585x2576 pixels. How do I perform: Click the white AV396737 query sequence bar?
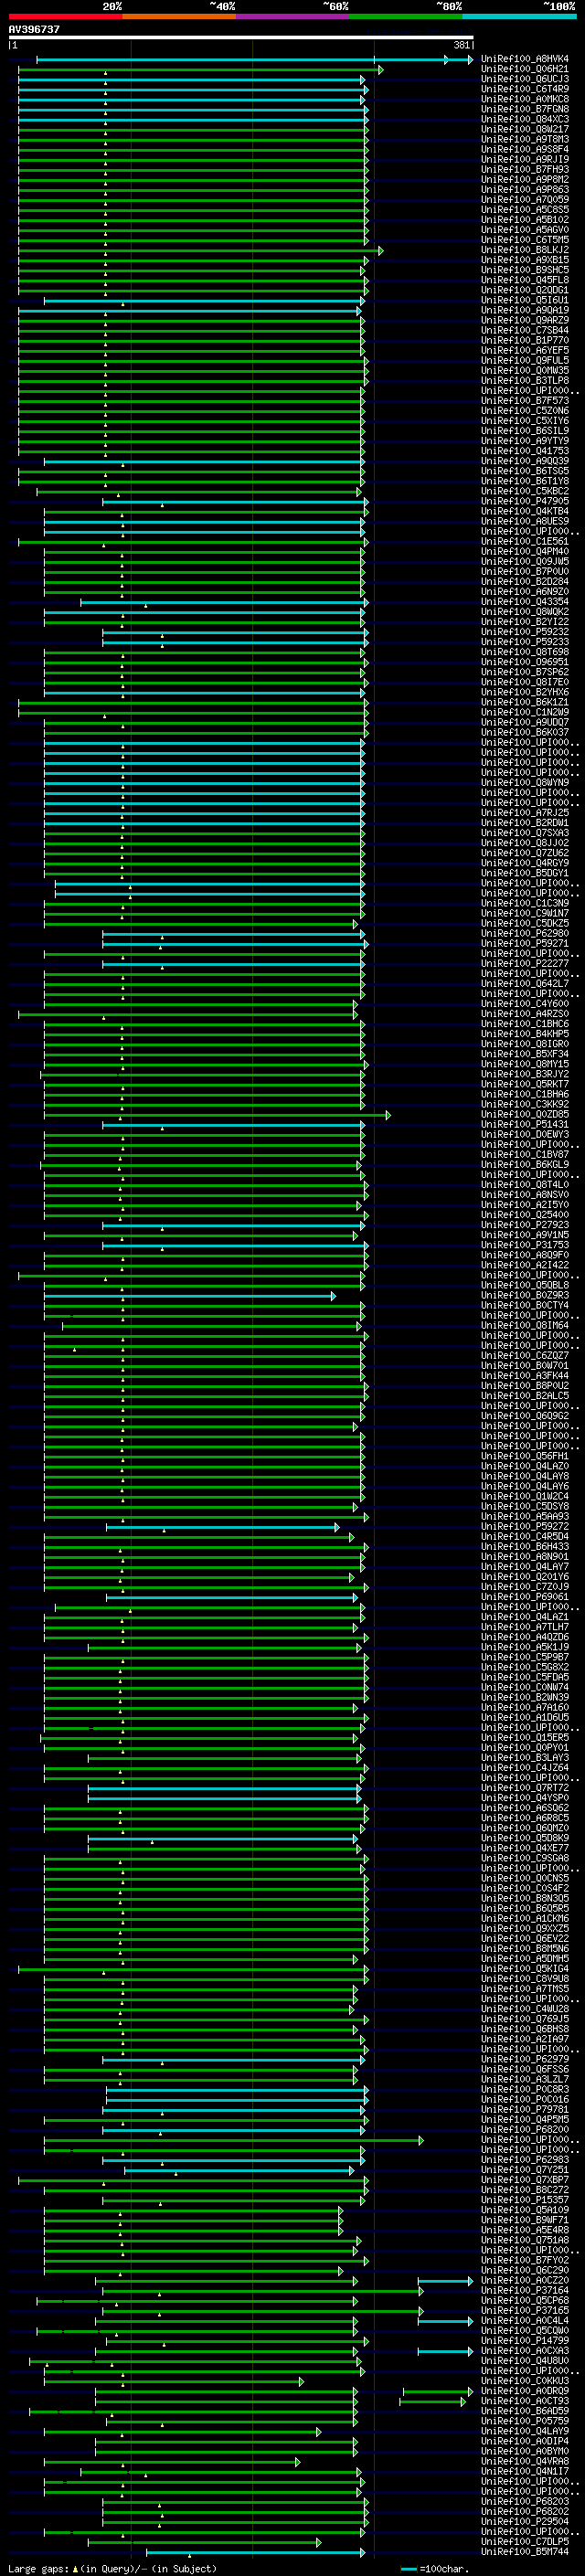coord(241,38)
